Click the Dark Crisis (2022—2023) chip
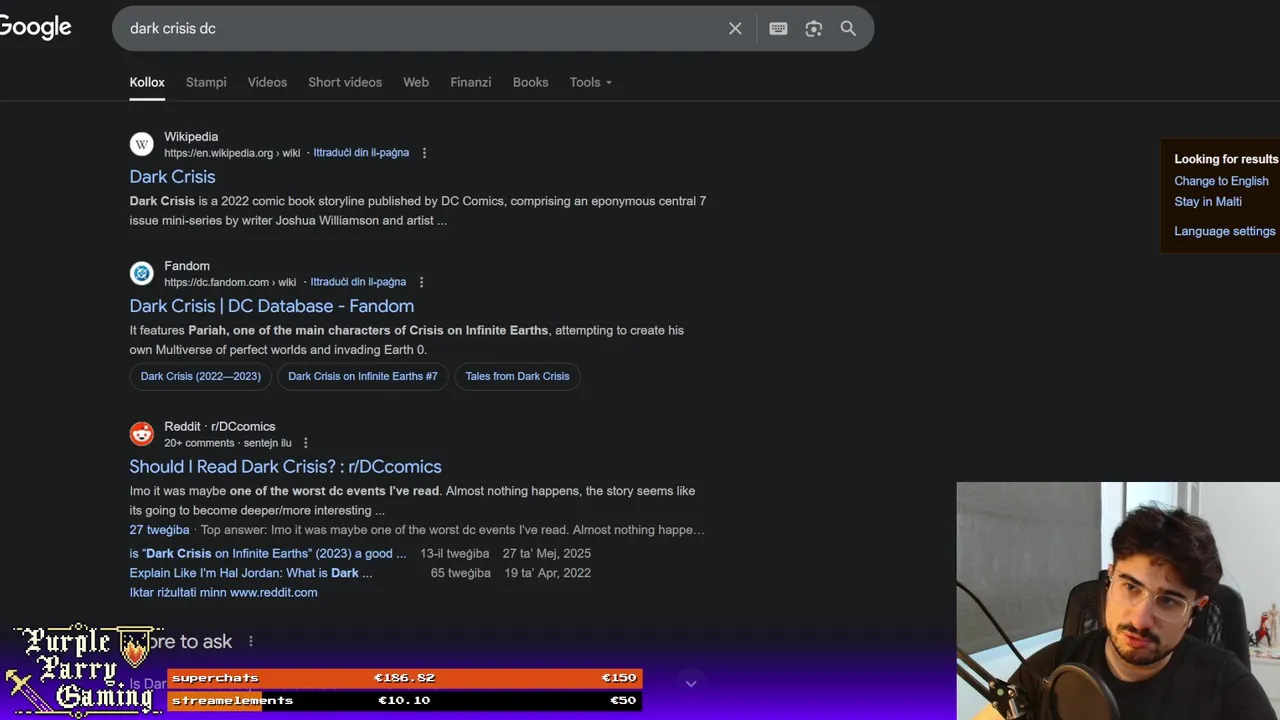1280x720 pixels. click(x=200, y=376)
